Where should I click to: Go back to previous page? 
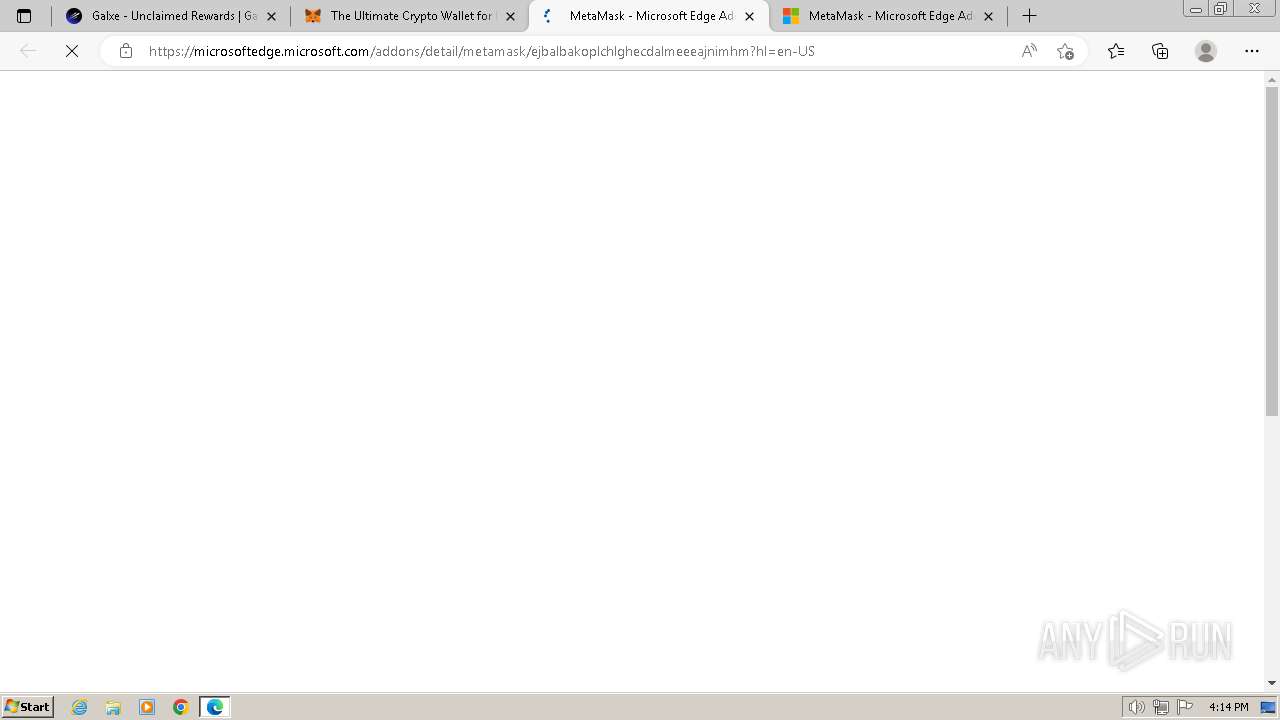point(28,51)
